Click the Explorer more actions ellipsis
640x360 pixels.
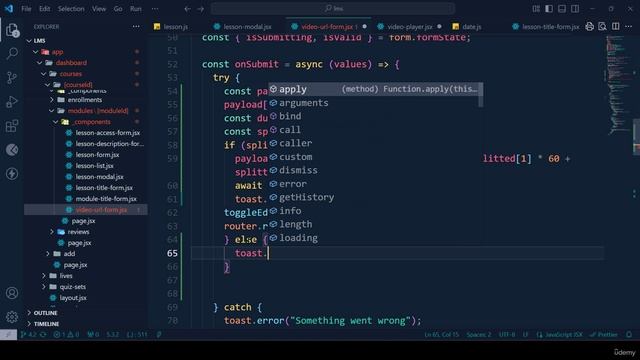[x=136, y=27]
